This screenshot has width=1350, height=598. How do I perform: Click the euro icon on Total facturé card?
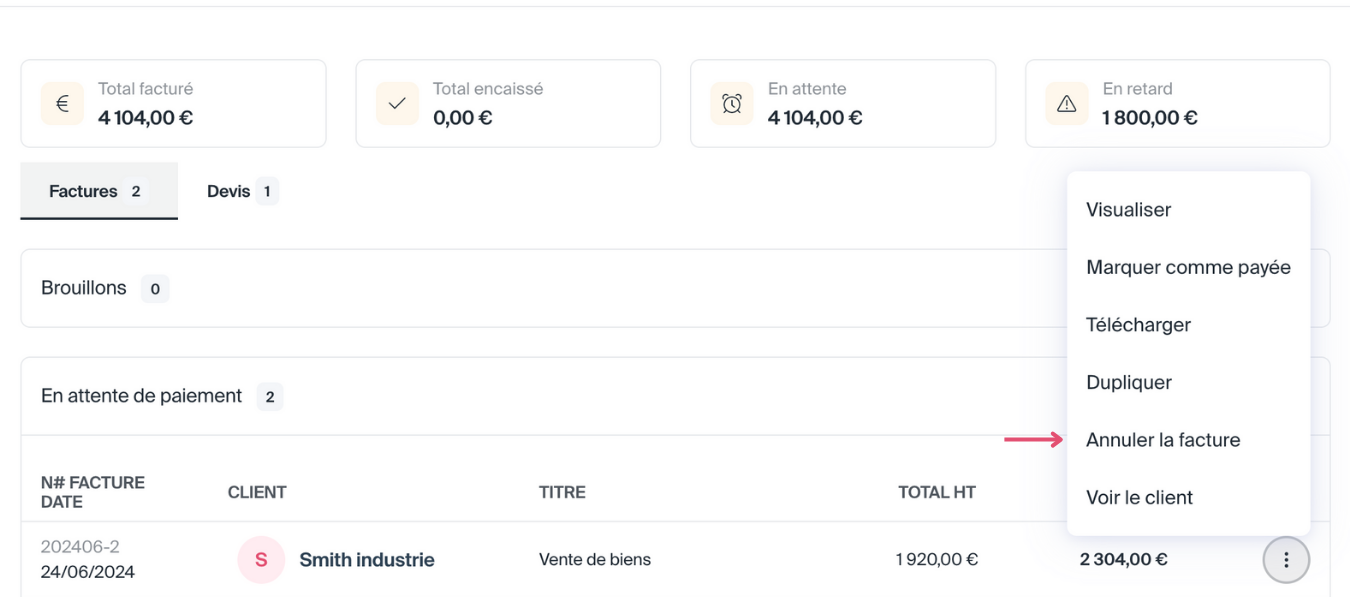pos(62,104)
